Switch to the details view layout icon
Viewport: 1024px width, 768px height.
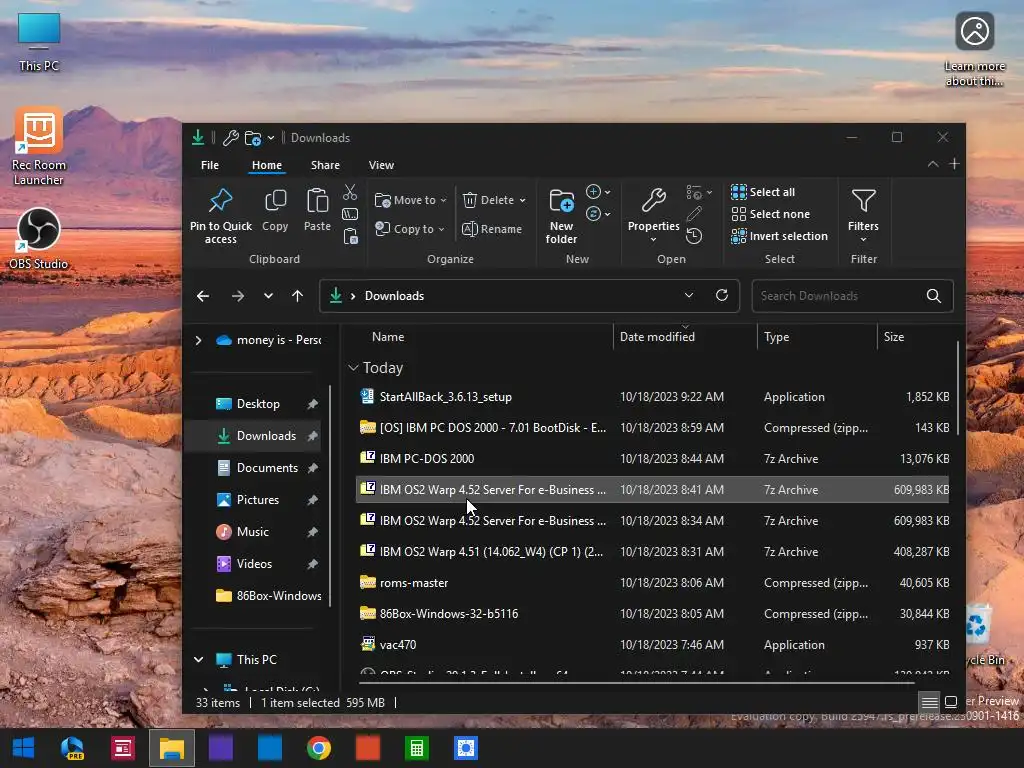coord(929,702)
